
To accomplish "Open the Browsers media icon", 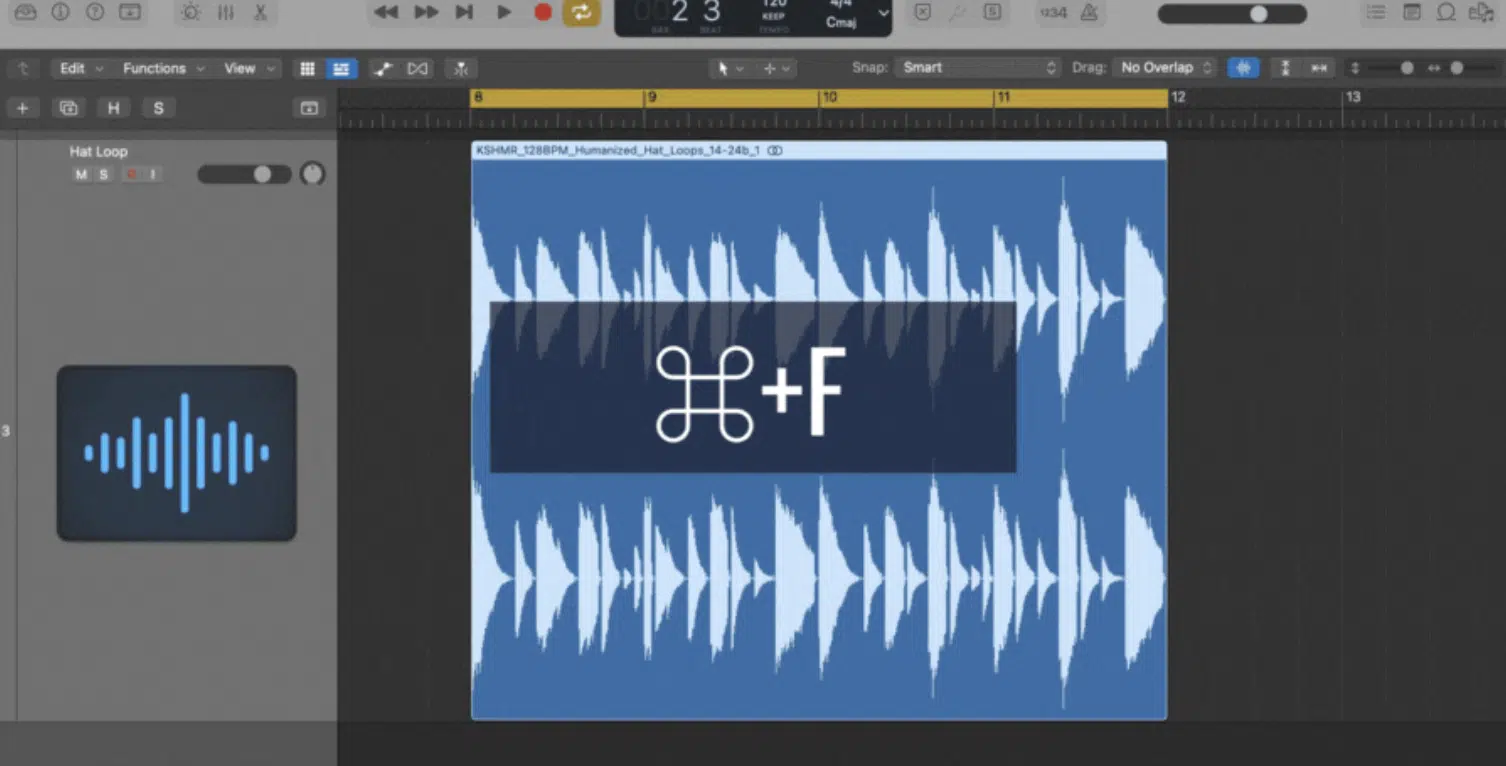I will pos(1481,12).
